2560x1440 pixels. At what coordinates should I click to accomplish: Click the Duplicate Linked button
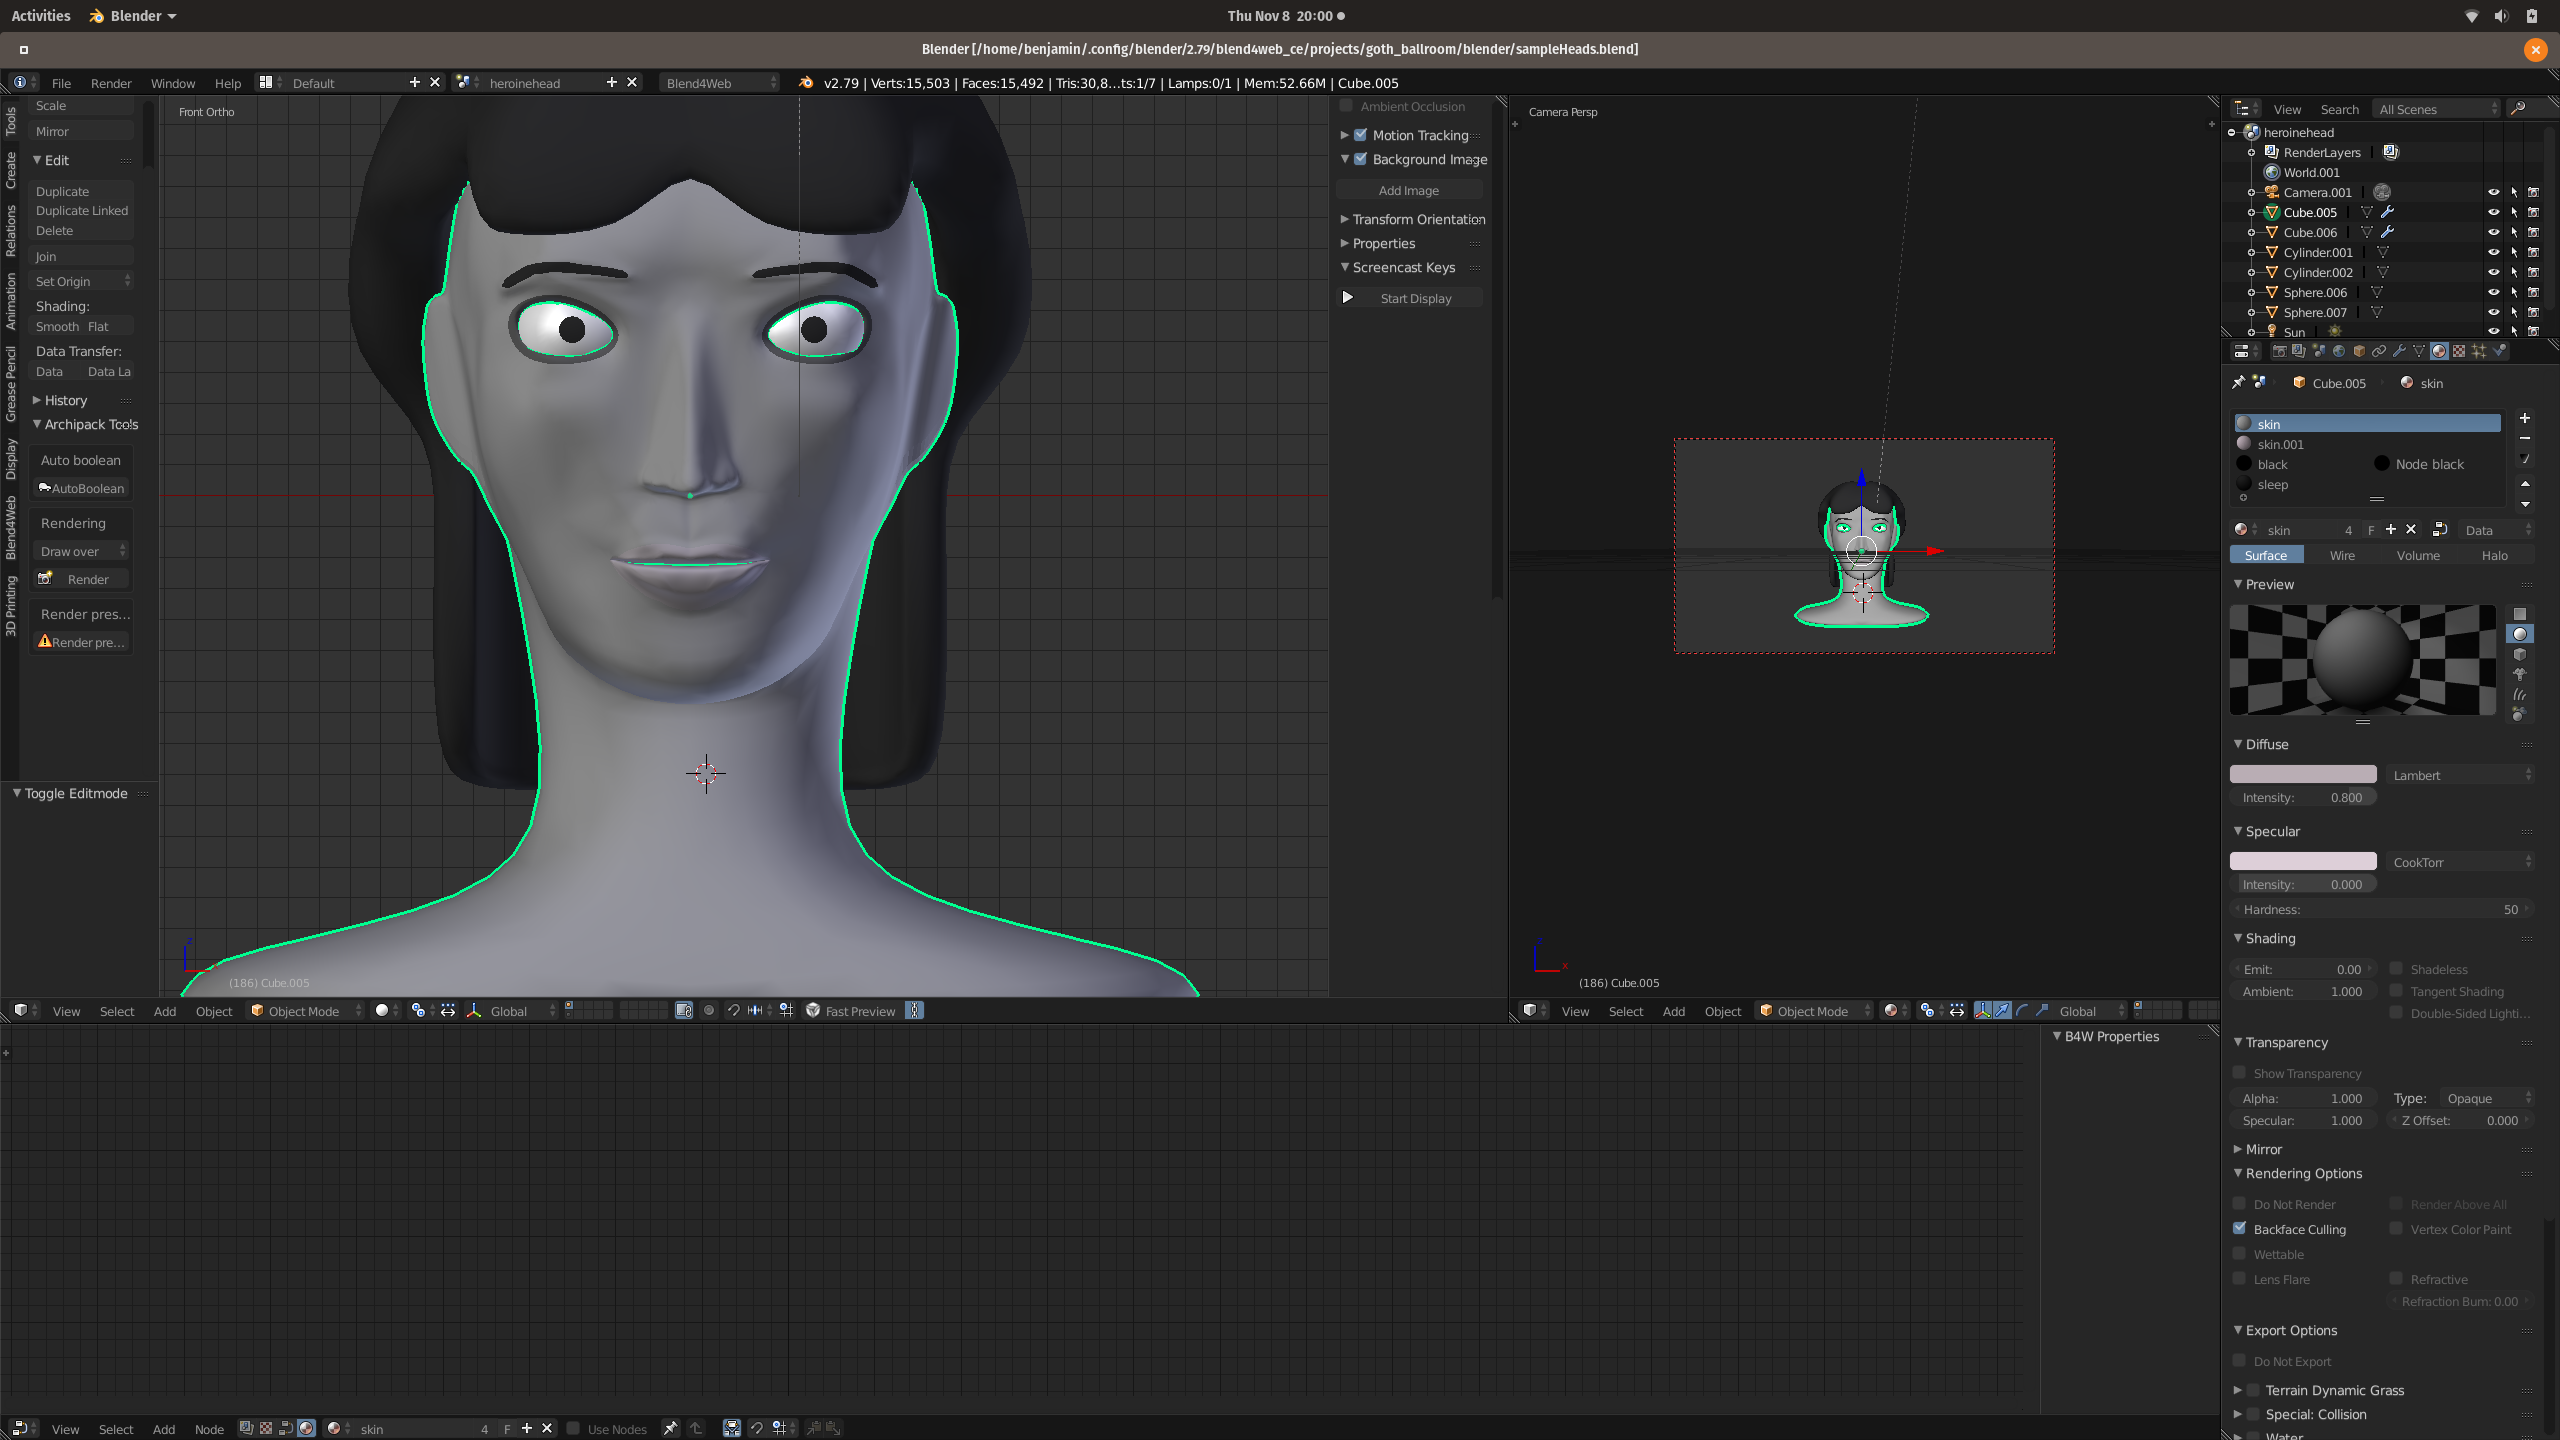click(x=82, y=211)
